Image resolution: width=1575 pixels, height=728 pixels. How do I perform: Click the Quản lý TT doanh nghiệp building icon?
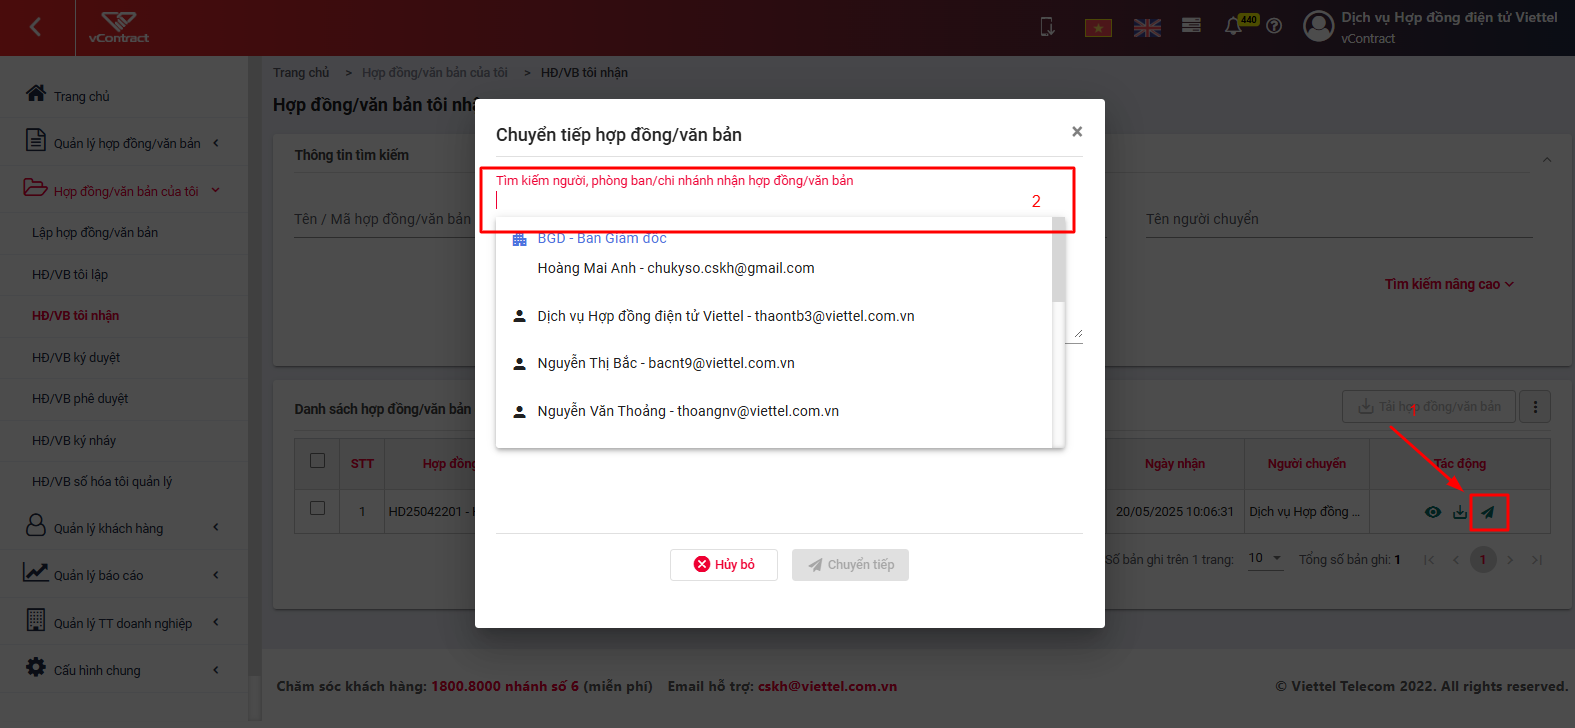coord(36,619)
